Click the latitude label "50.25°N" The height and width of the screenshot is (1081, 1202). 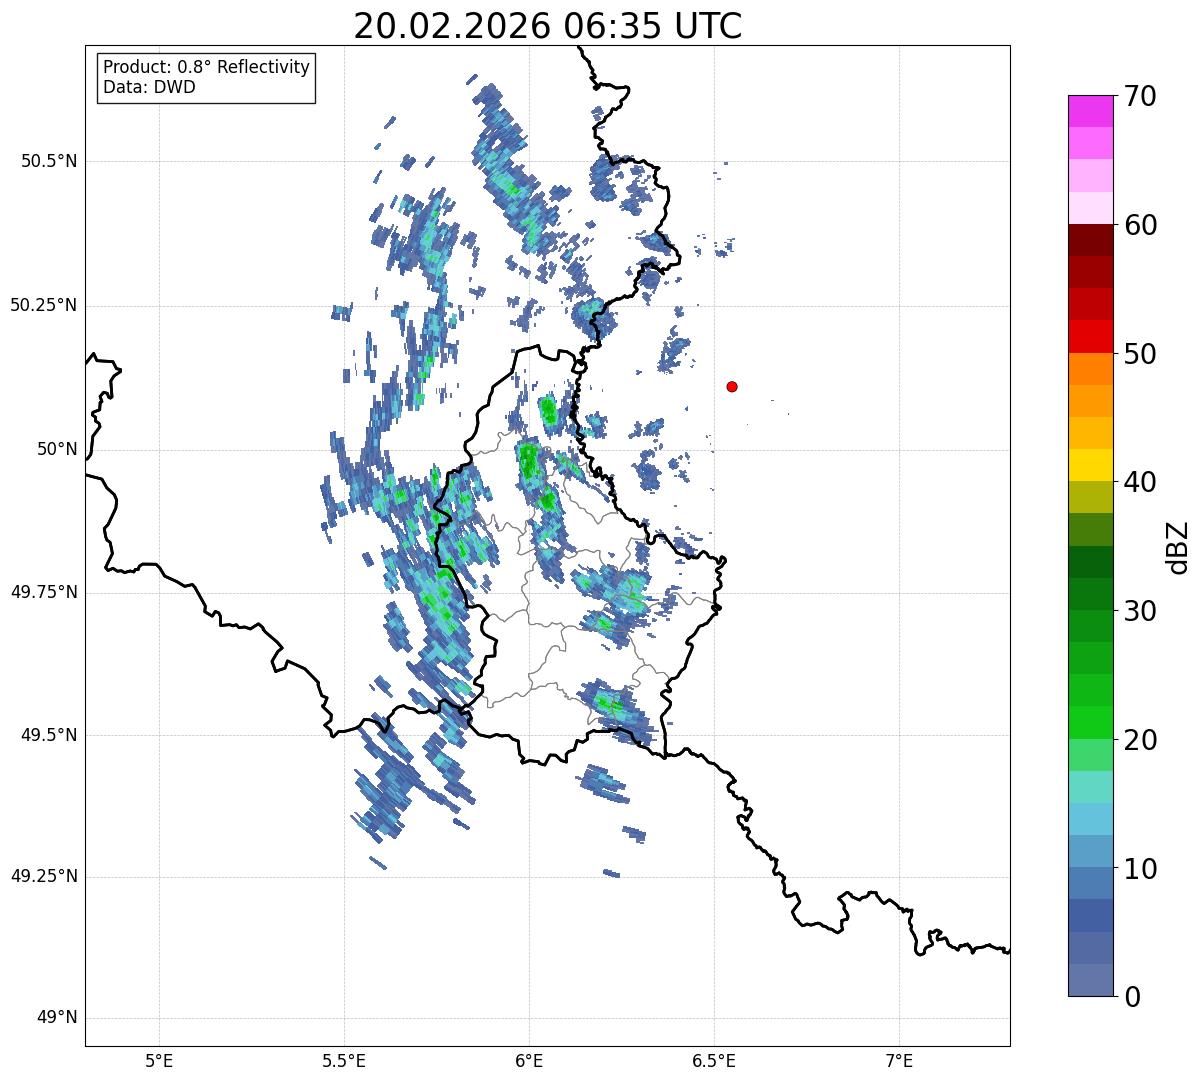point(44,306)
